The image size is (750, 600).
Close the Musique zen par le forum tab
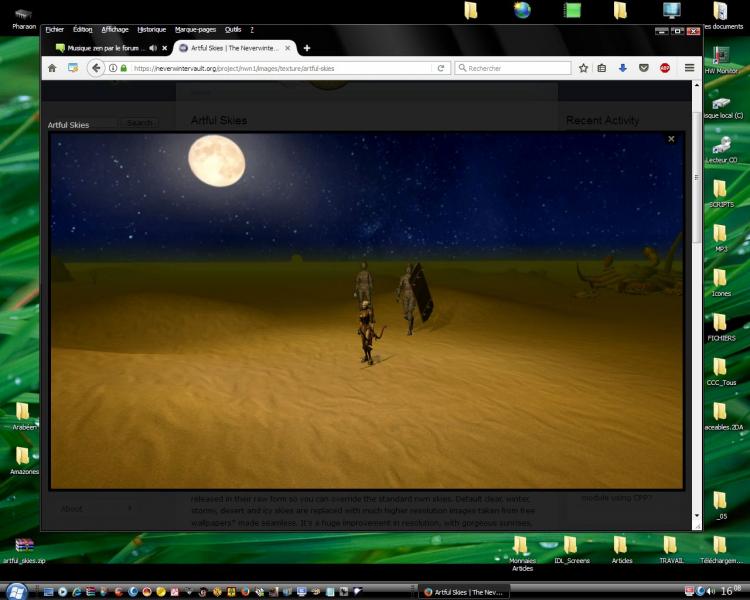click(x=165, y=48)
